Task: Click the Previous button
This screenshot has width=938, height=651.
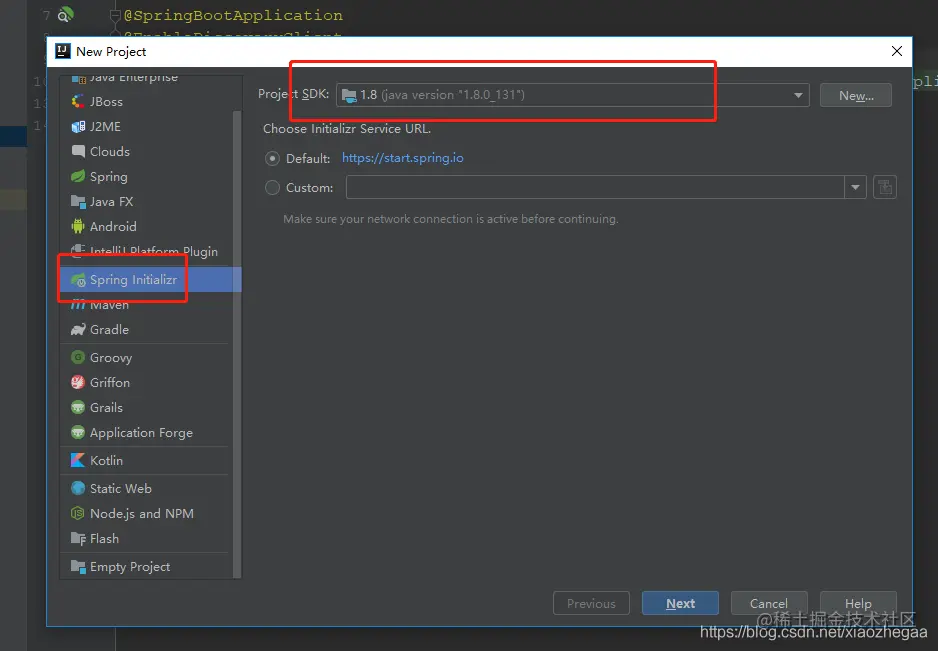Action: coord(591,603)
